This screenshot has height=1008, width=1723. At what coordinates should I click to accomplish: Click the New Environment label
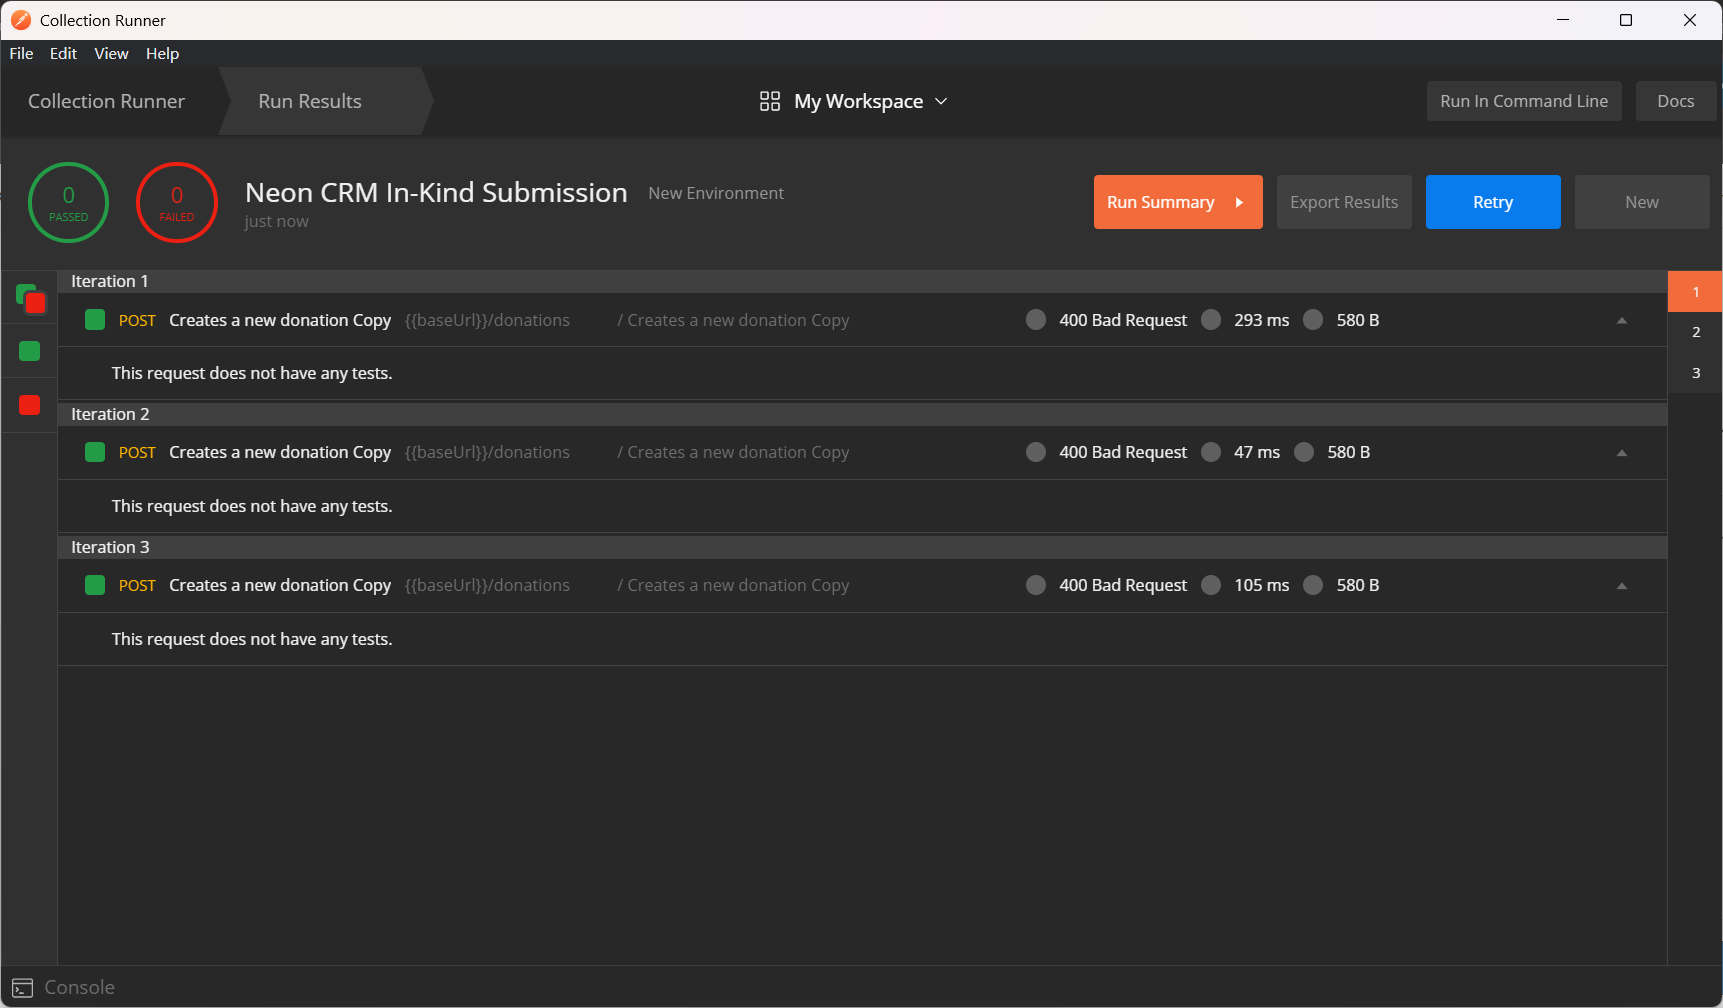pos(716,193)
